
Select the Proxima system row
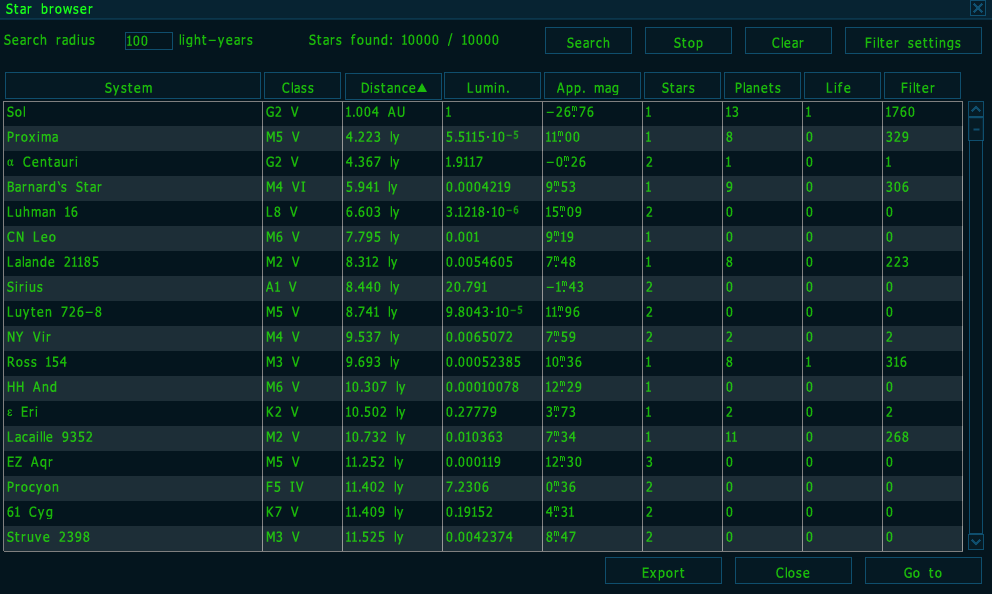coord(483,137)
